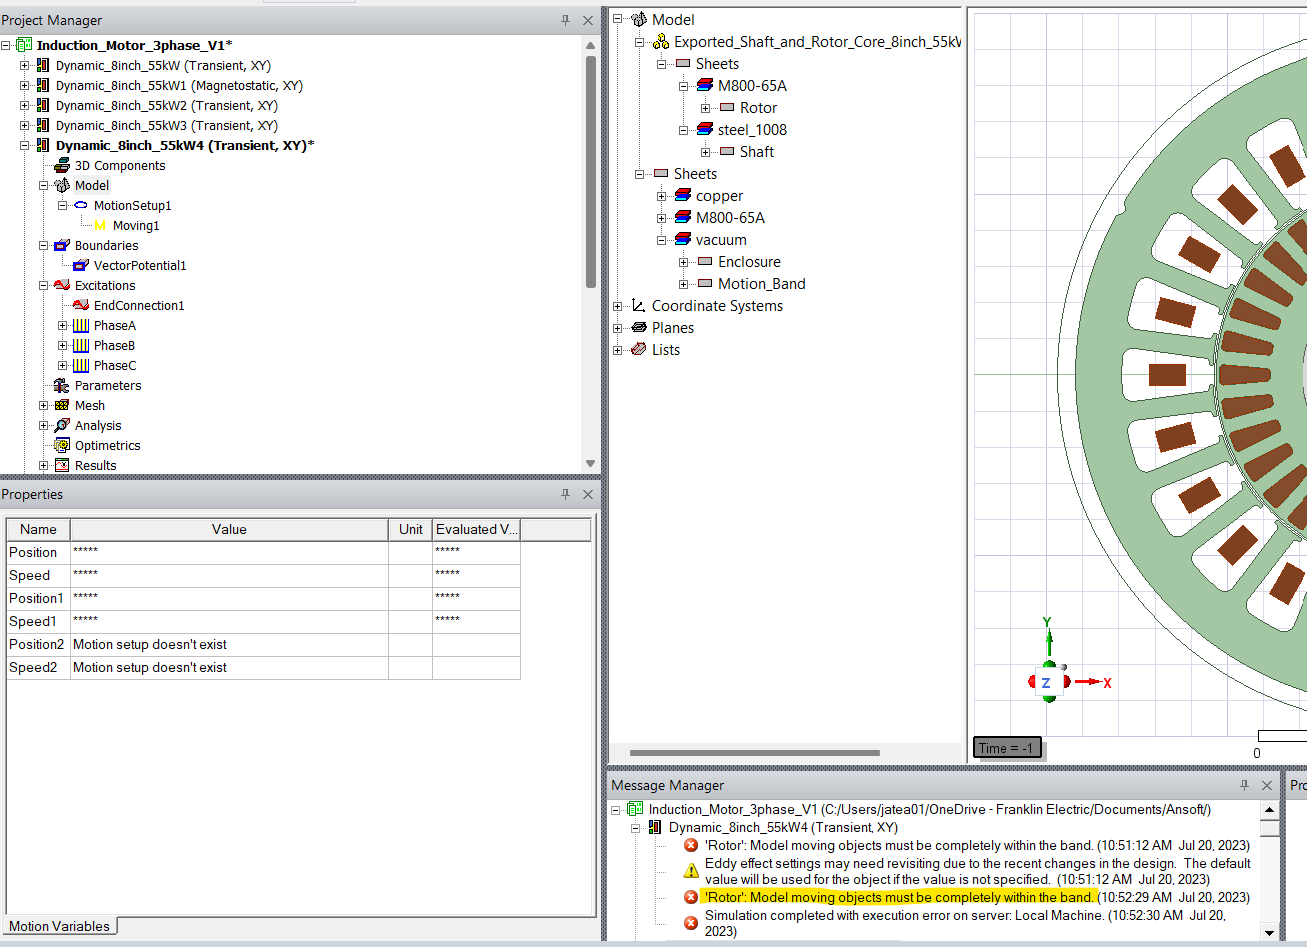Image resolution: width=1307 pixels, height=947 pixels.
Task: Select the Dynamic_8inch_55kW design icon
Action: tap(43, 65)
